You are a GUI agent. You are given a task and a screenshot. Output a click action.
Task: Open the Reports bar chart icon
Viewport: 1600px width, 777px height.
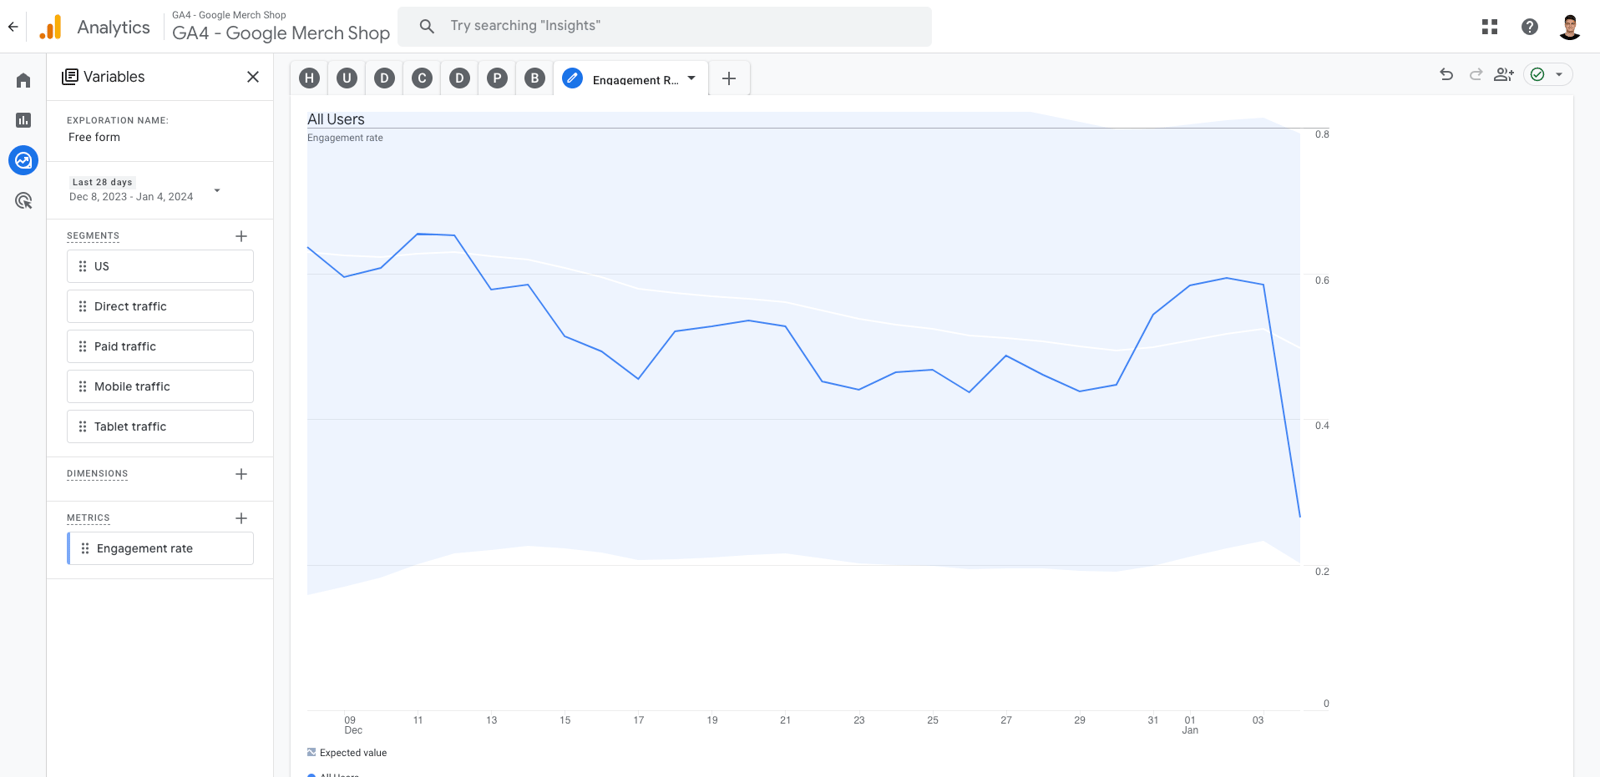pyautogui.click(x=23, y=120)
